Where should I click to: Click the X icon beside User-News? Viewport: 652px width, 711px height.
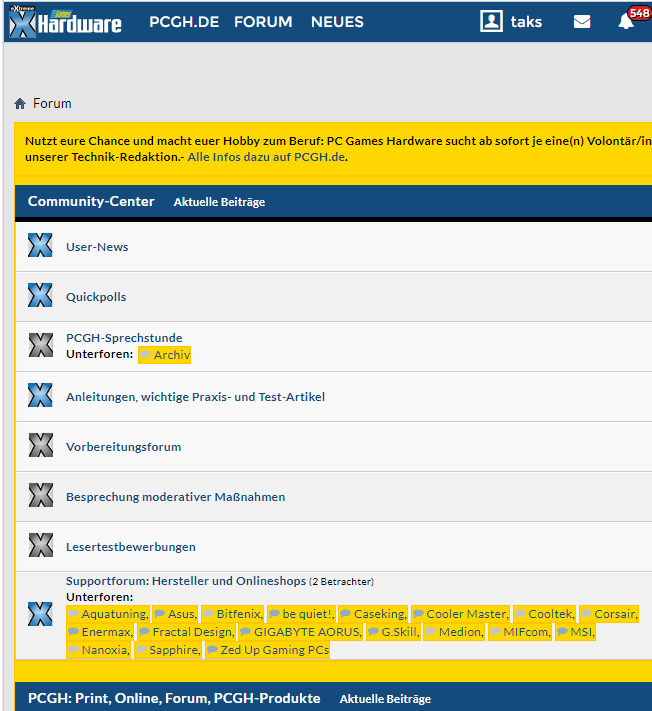(x=40, y=245)
